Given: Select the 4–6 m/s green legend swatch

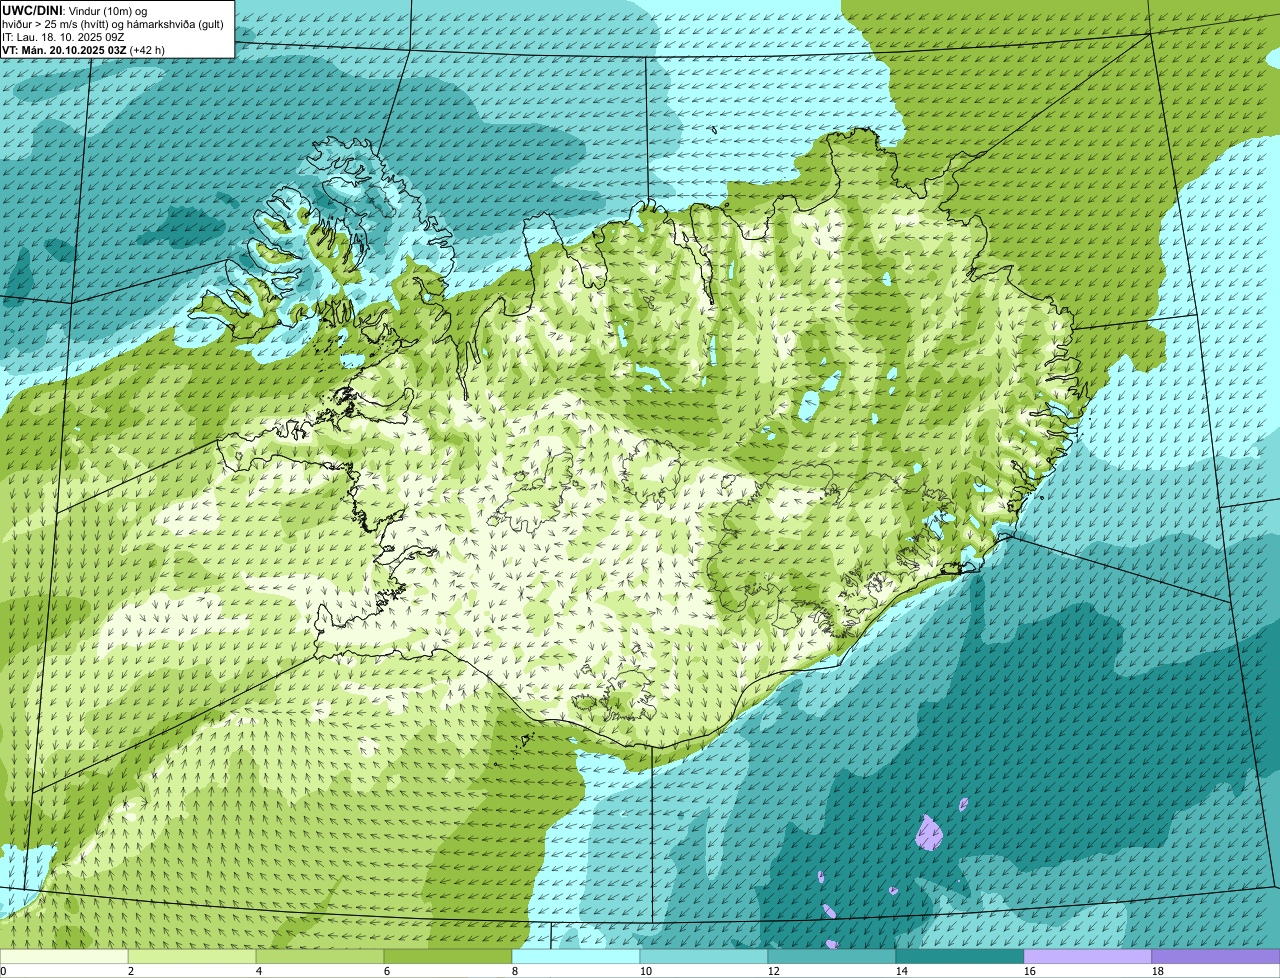Looking at the screenshot, I should coord(320,956).
